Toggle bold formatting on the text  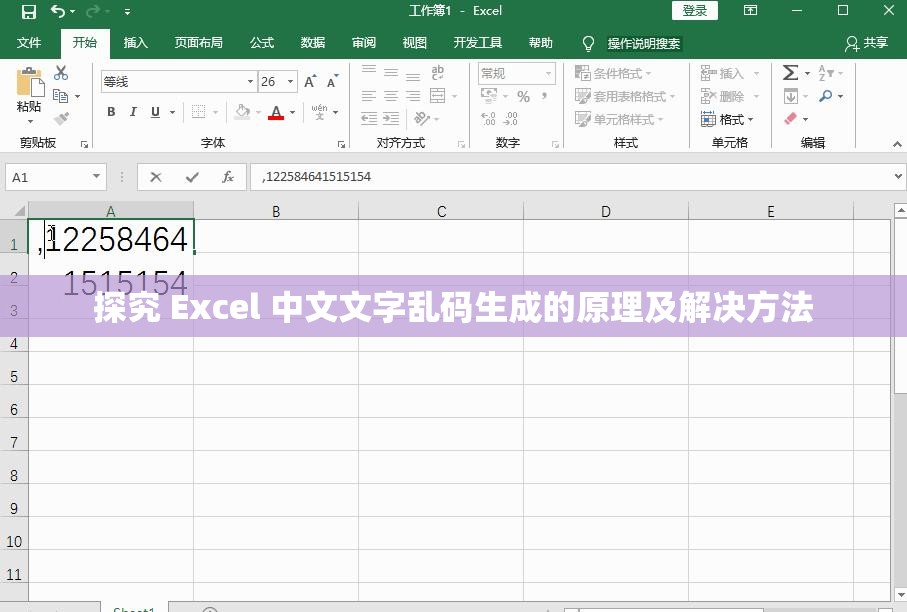(x=111, y=112)
